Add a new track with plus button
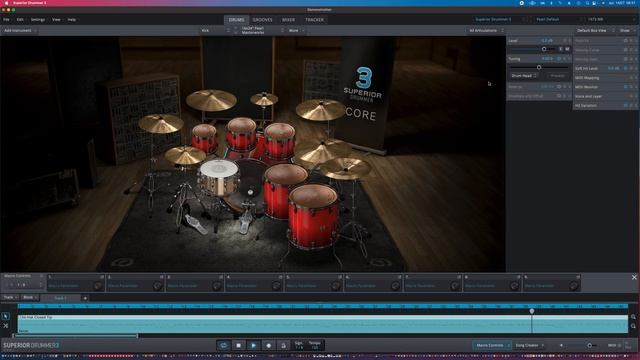640x360 pixels. 85,298
